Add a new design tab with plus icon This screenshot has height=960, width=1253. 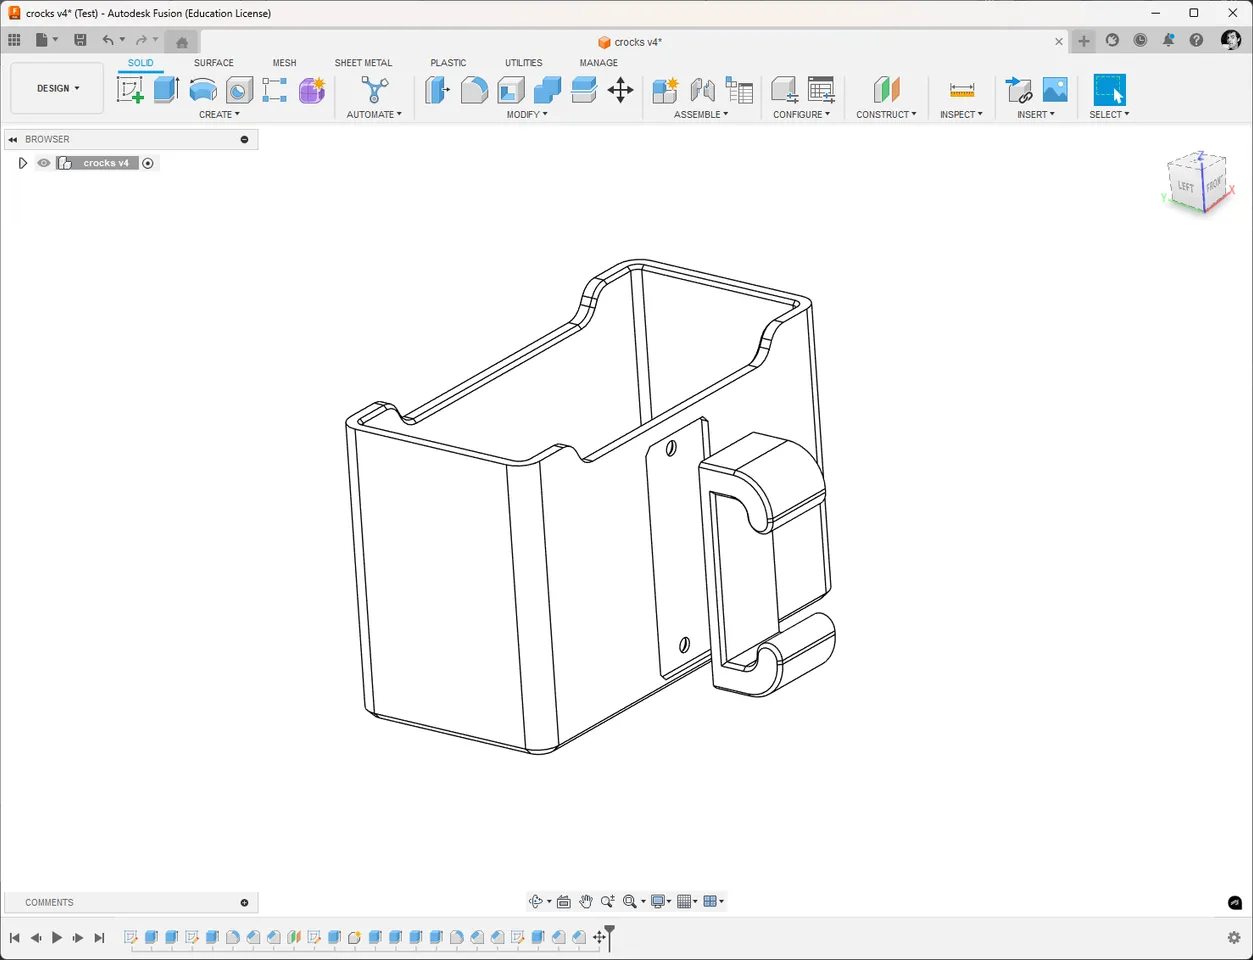pyautogui.click(x=1084, y=41)
